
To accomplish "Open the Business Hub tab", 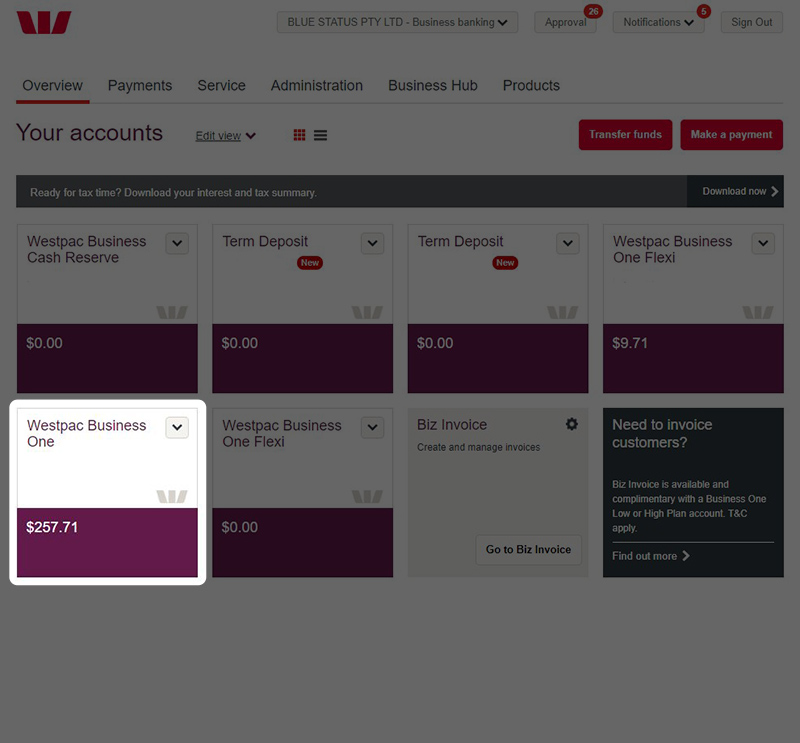I will tap(432, 86).
